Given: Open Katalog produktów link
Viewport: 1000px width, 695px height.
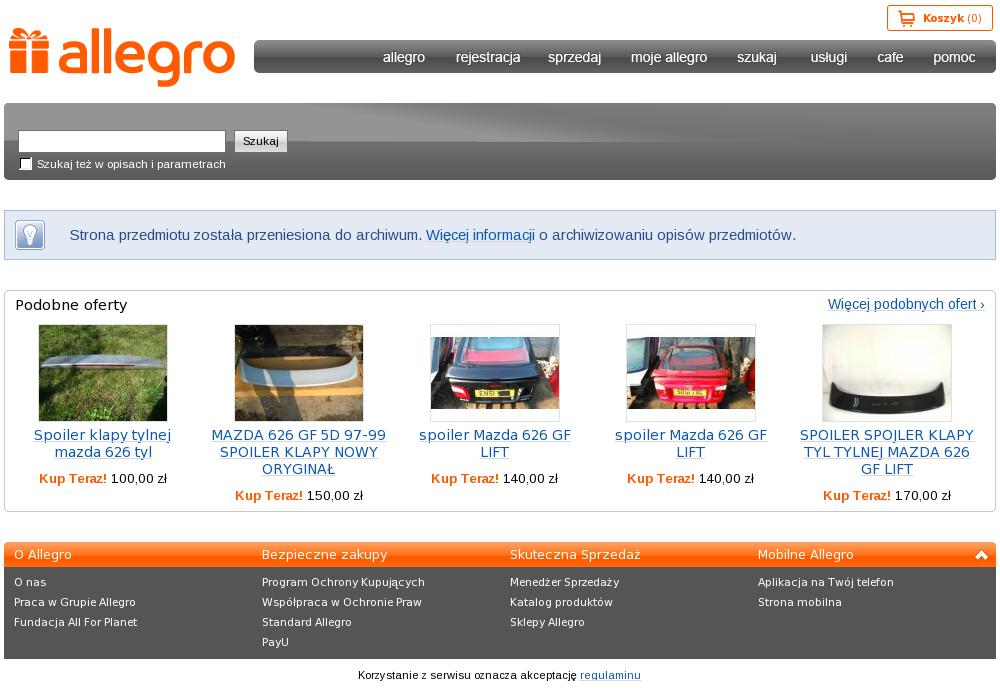Looking at the screenshot, I should 561,602.
